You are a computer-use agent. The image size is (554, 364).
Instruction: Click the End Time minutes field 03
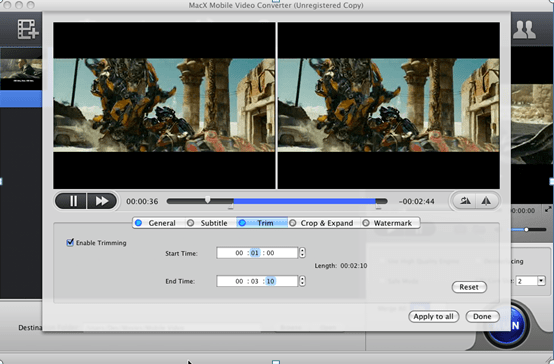(254, 281)
